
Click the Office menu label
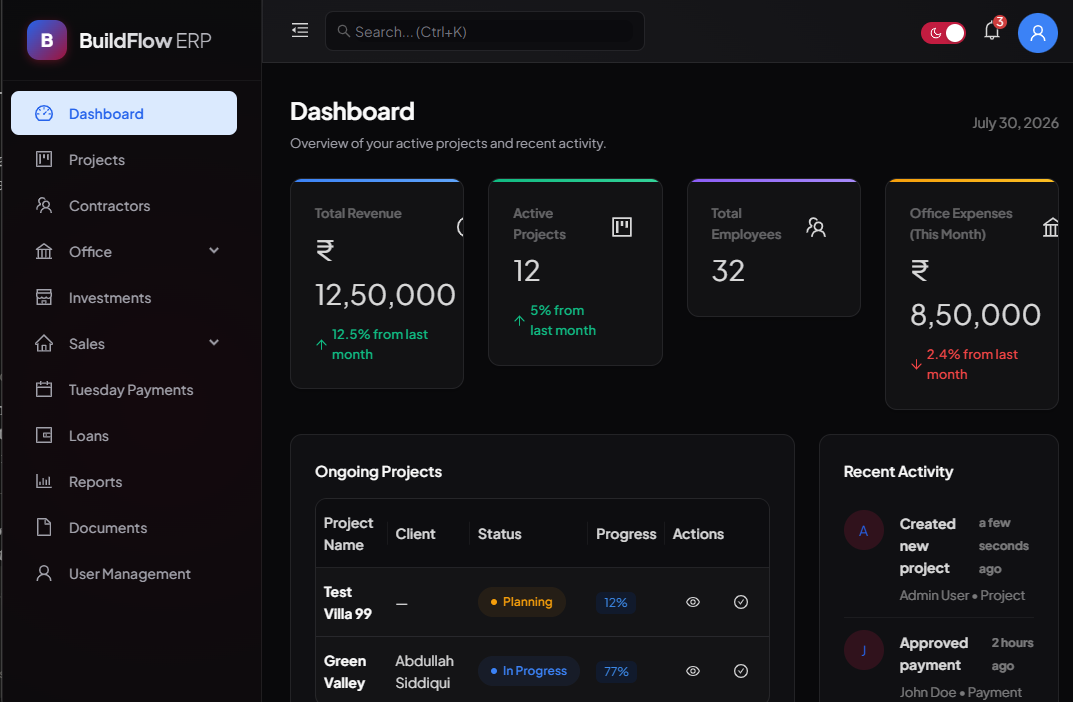[90, 252]
